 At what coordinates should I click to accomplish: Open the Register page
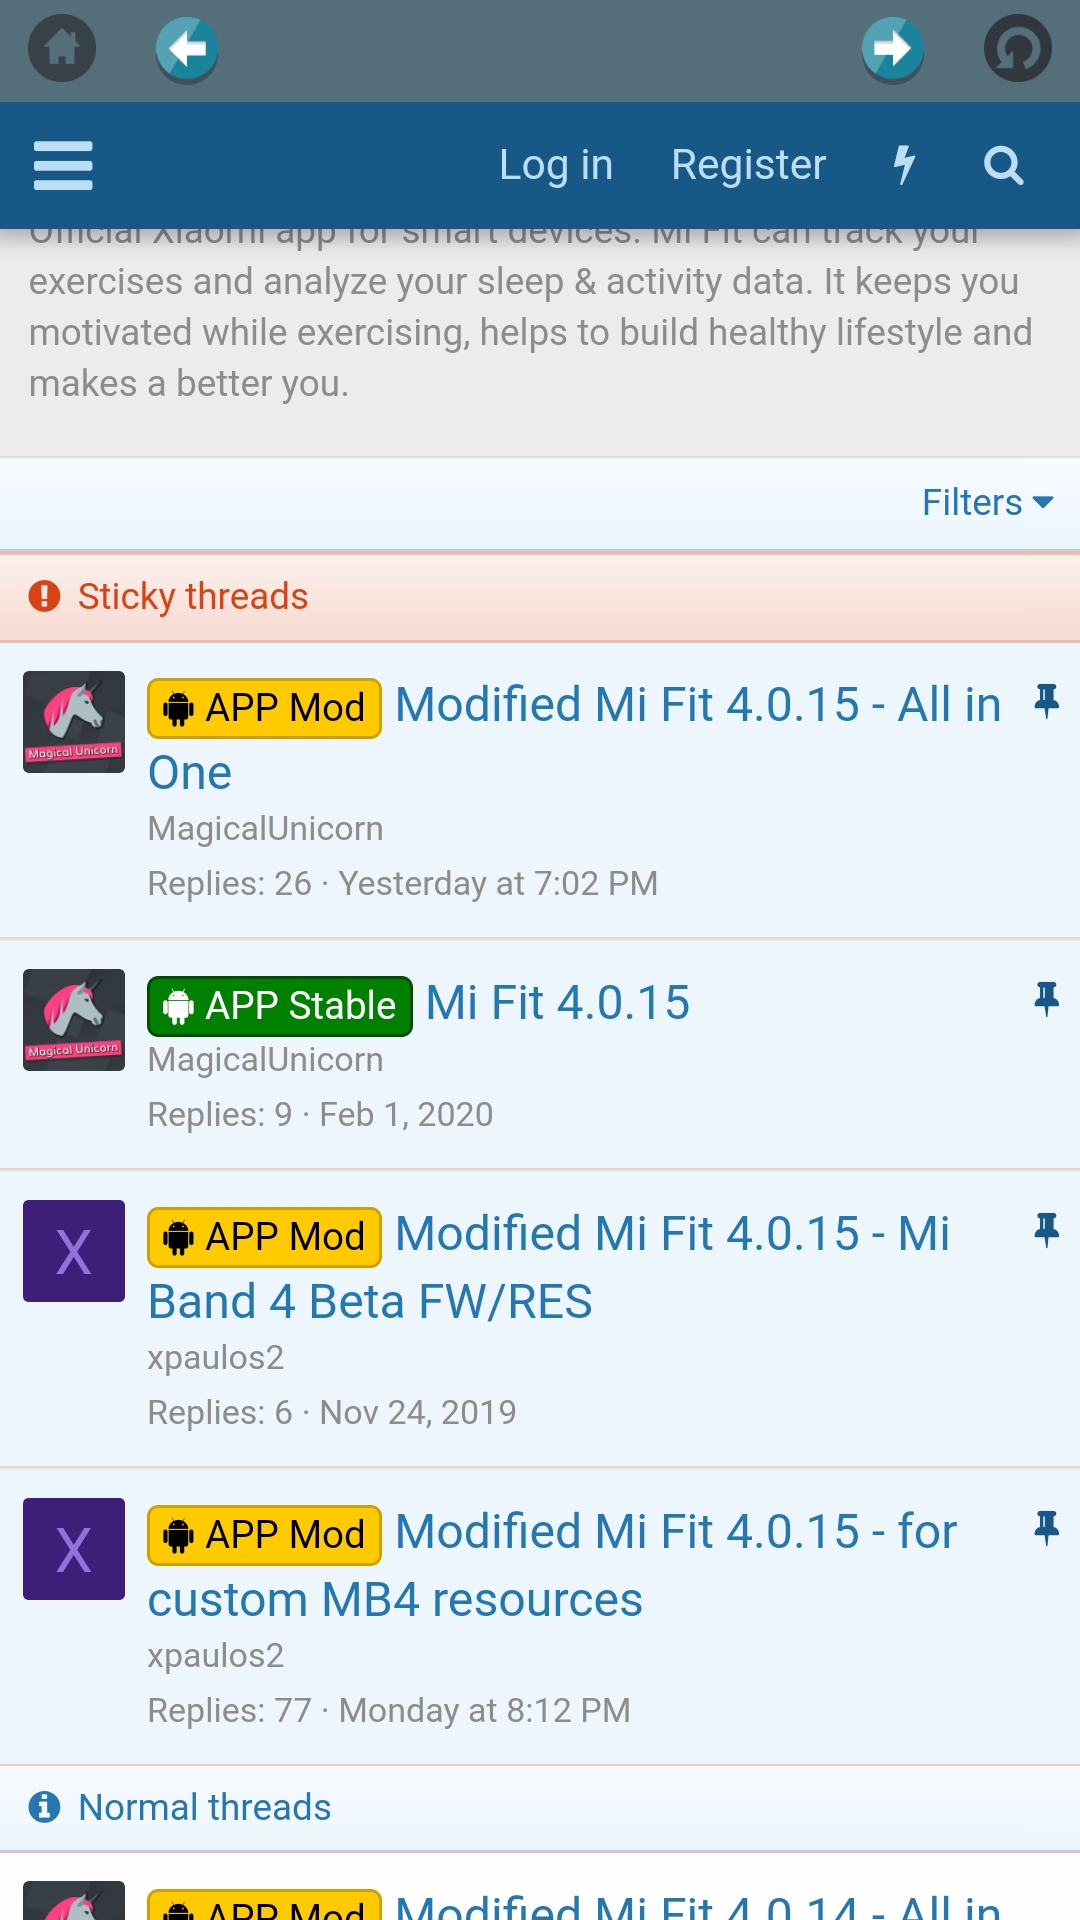click(x=748, y=165)
